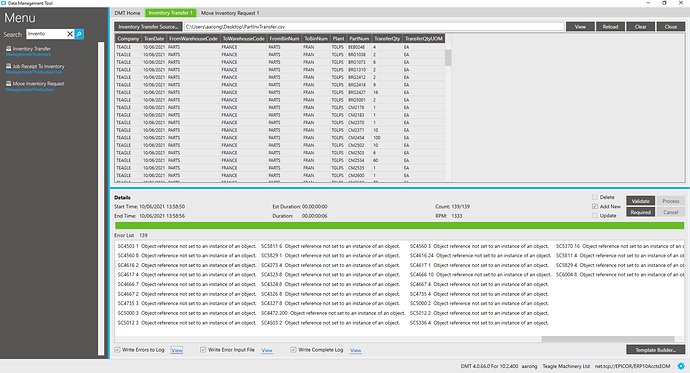Switch to Move Inventory Request 1 tab
Screen dimensions: 690x373
(230, 13)
